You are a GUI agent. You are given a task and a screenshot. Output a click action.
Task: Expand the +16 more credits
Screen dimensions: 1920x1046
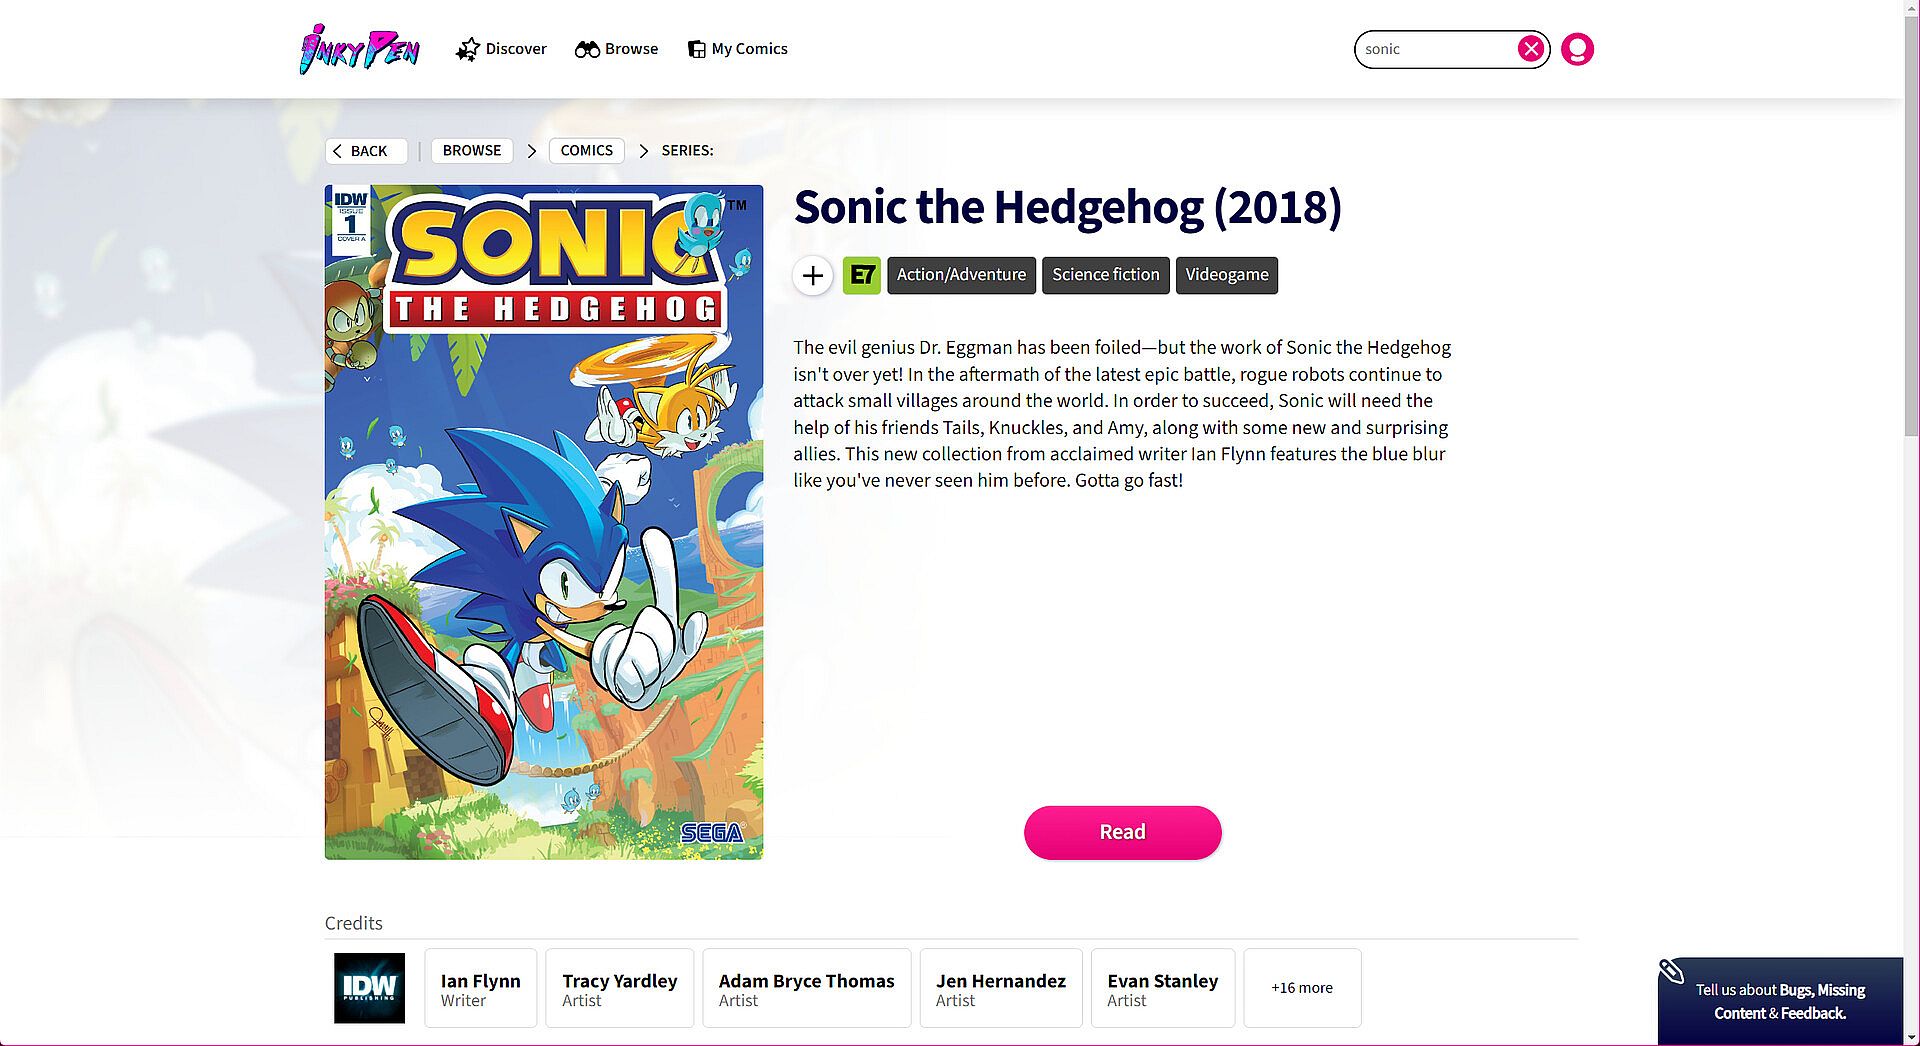pos(1301,988)
